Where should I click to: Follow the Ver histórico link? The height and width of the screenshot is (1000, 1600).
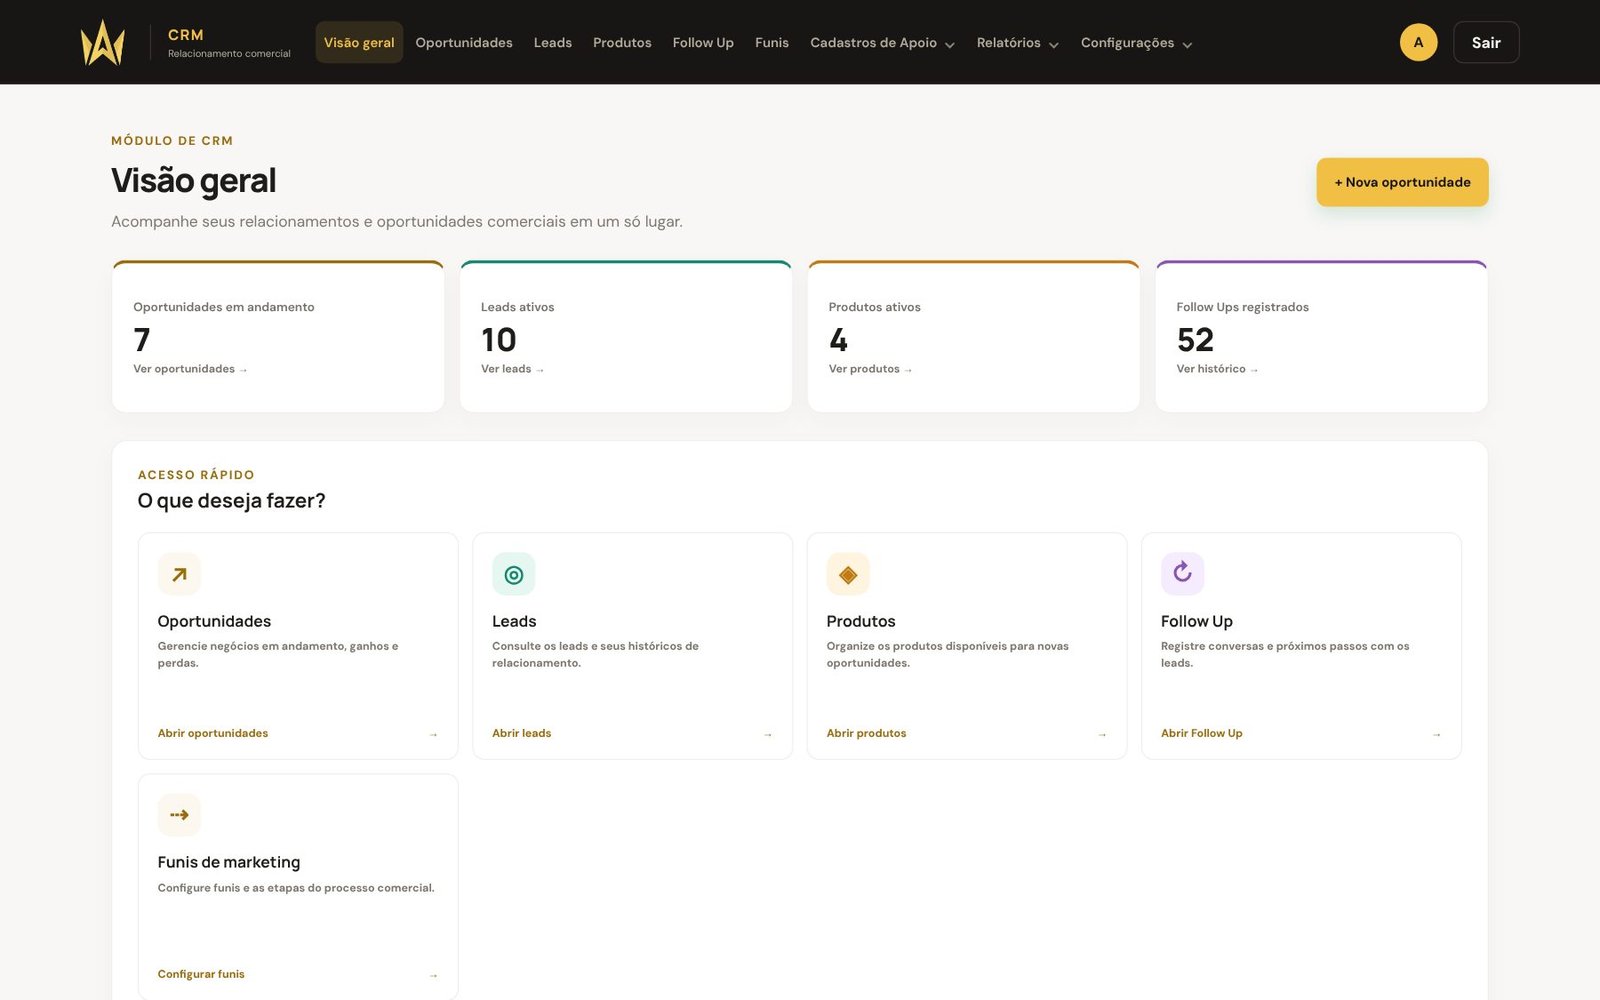click(1217, 369)
